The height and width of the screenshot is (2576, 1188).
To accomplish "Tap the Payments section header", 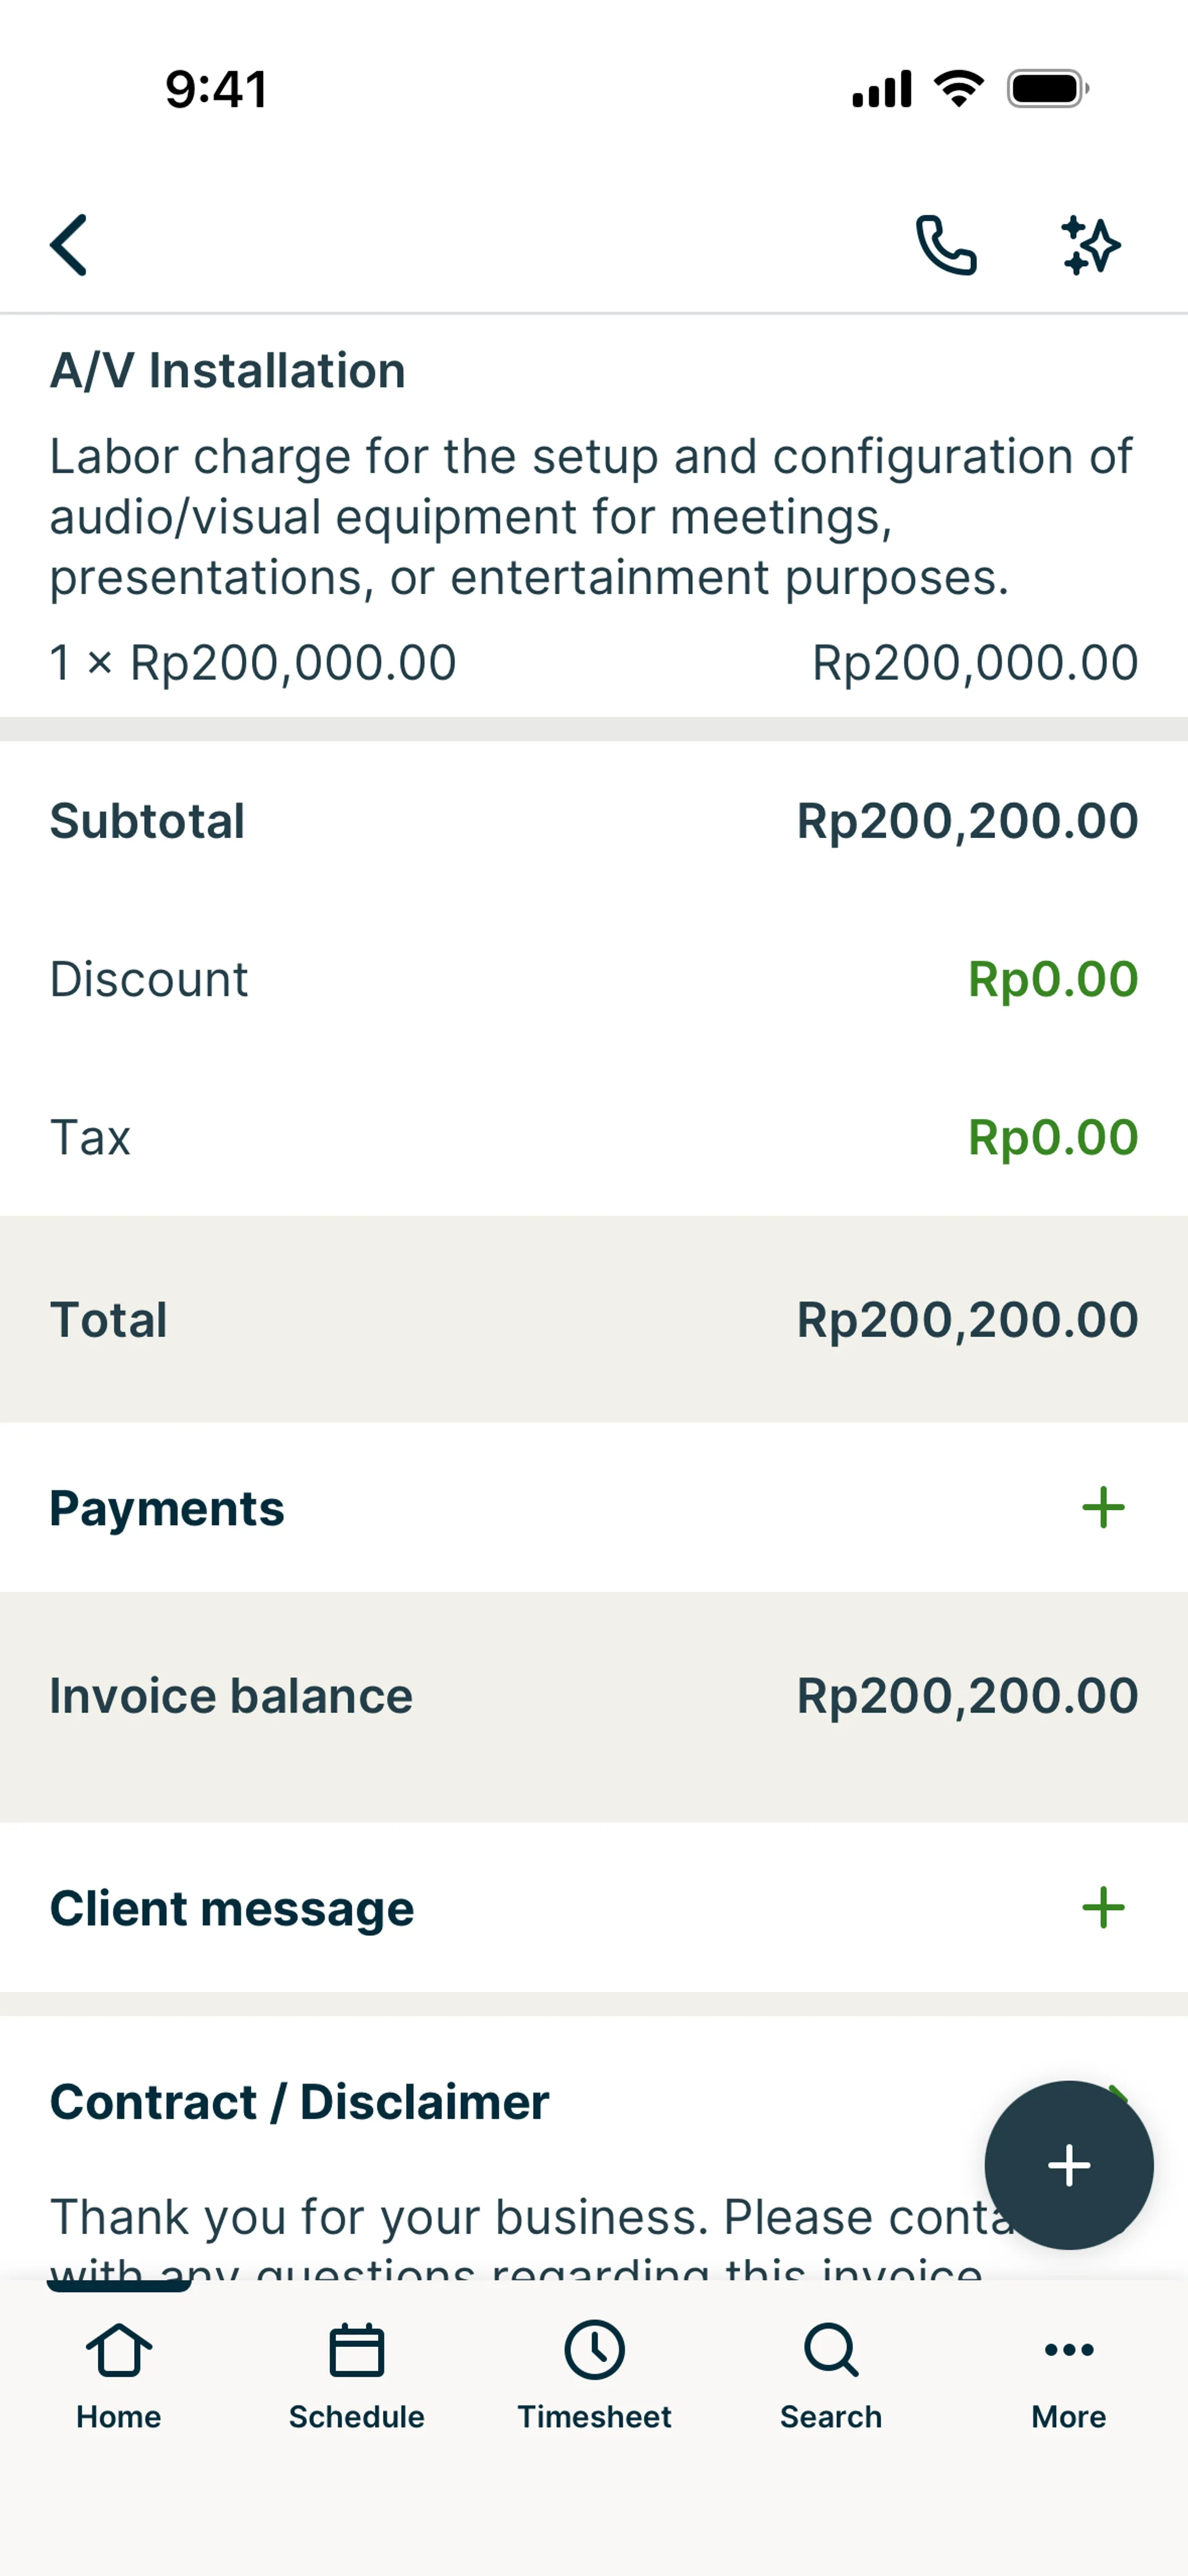I will coord(167,1508).
